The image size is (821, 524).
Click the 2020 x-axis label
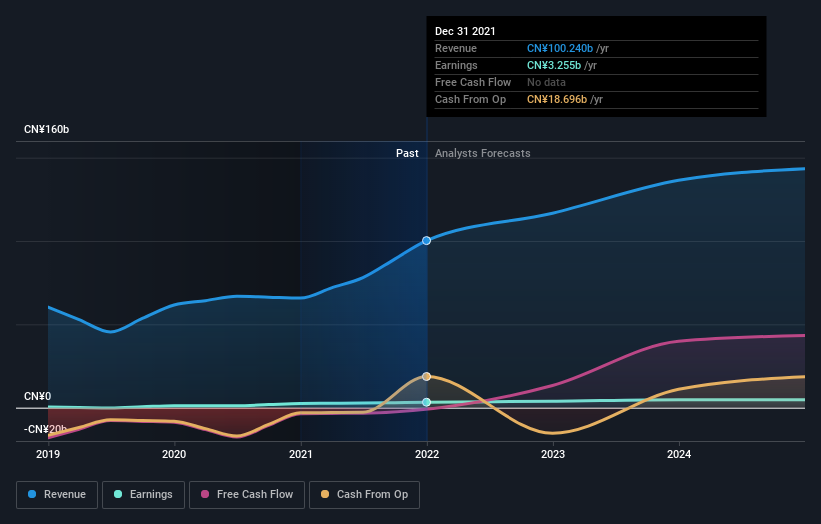174,454
